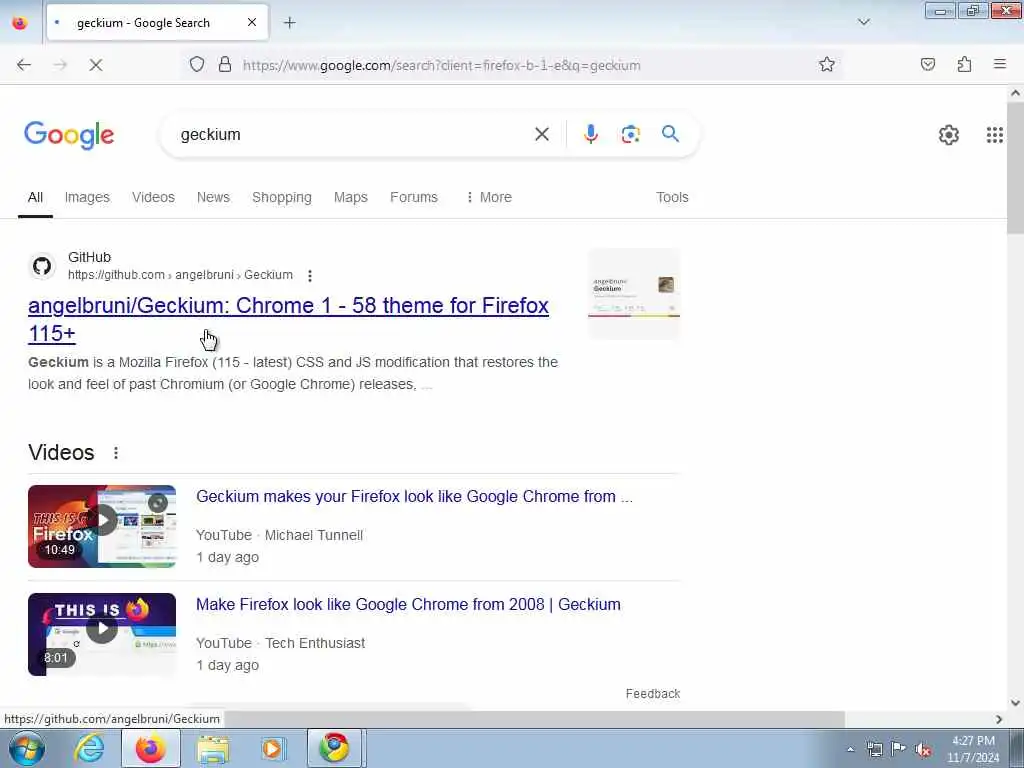1024x768 pixels.
Task: Click the horizontal scrollbar thumb
Action: point(534,719)
